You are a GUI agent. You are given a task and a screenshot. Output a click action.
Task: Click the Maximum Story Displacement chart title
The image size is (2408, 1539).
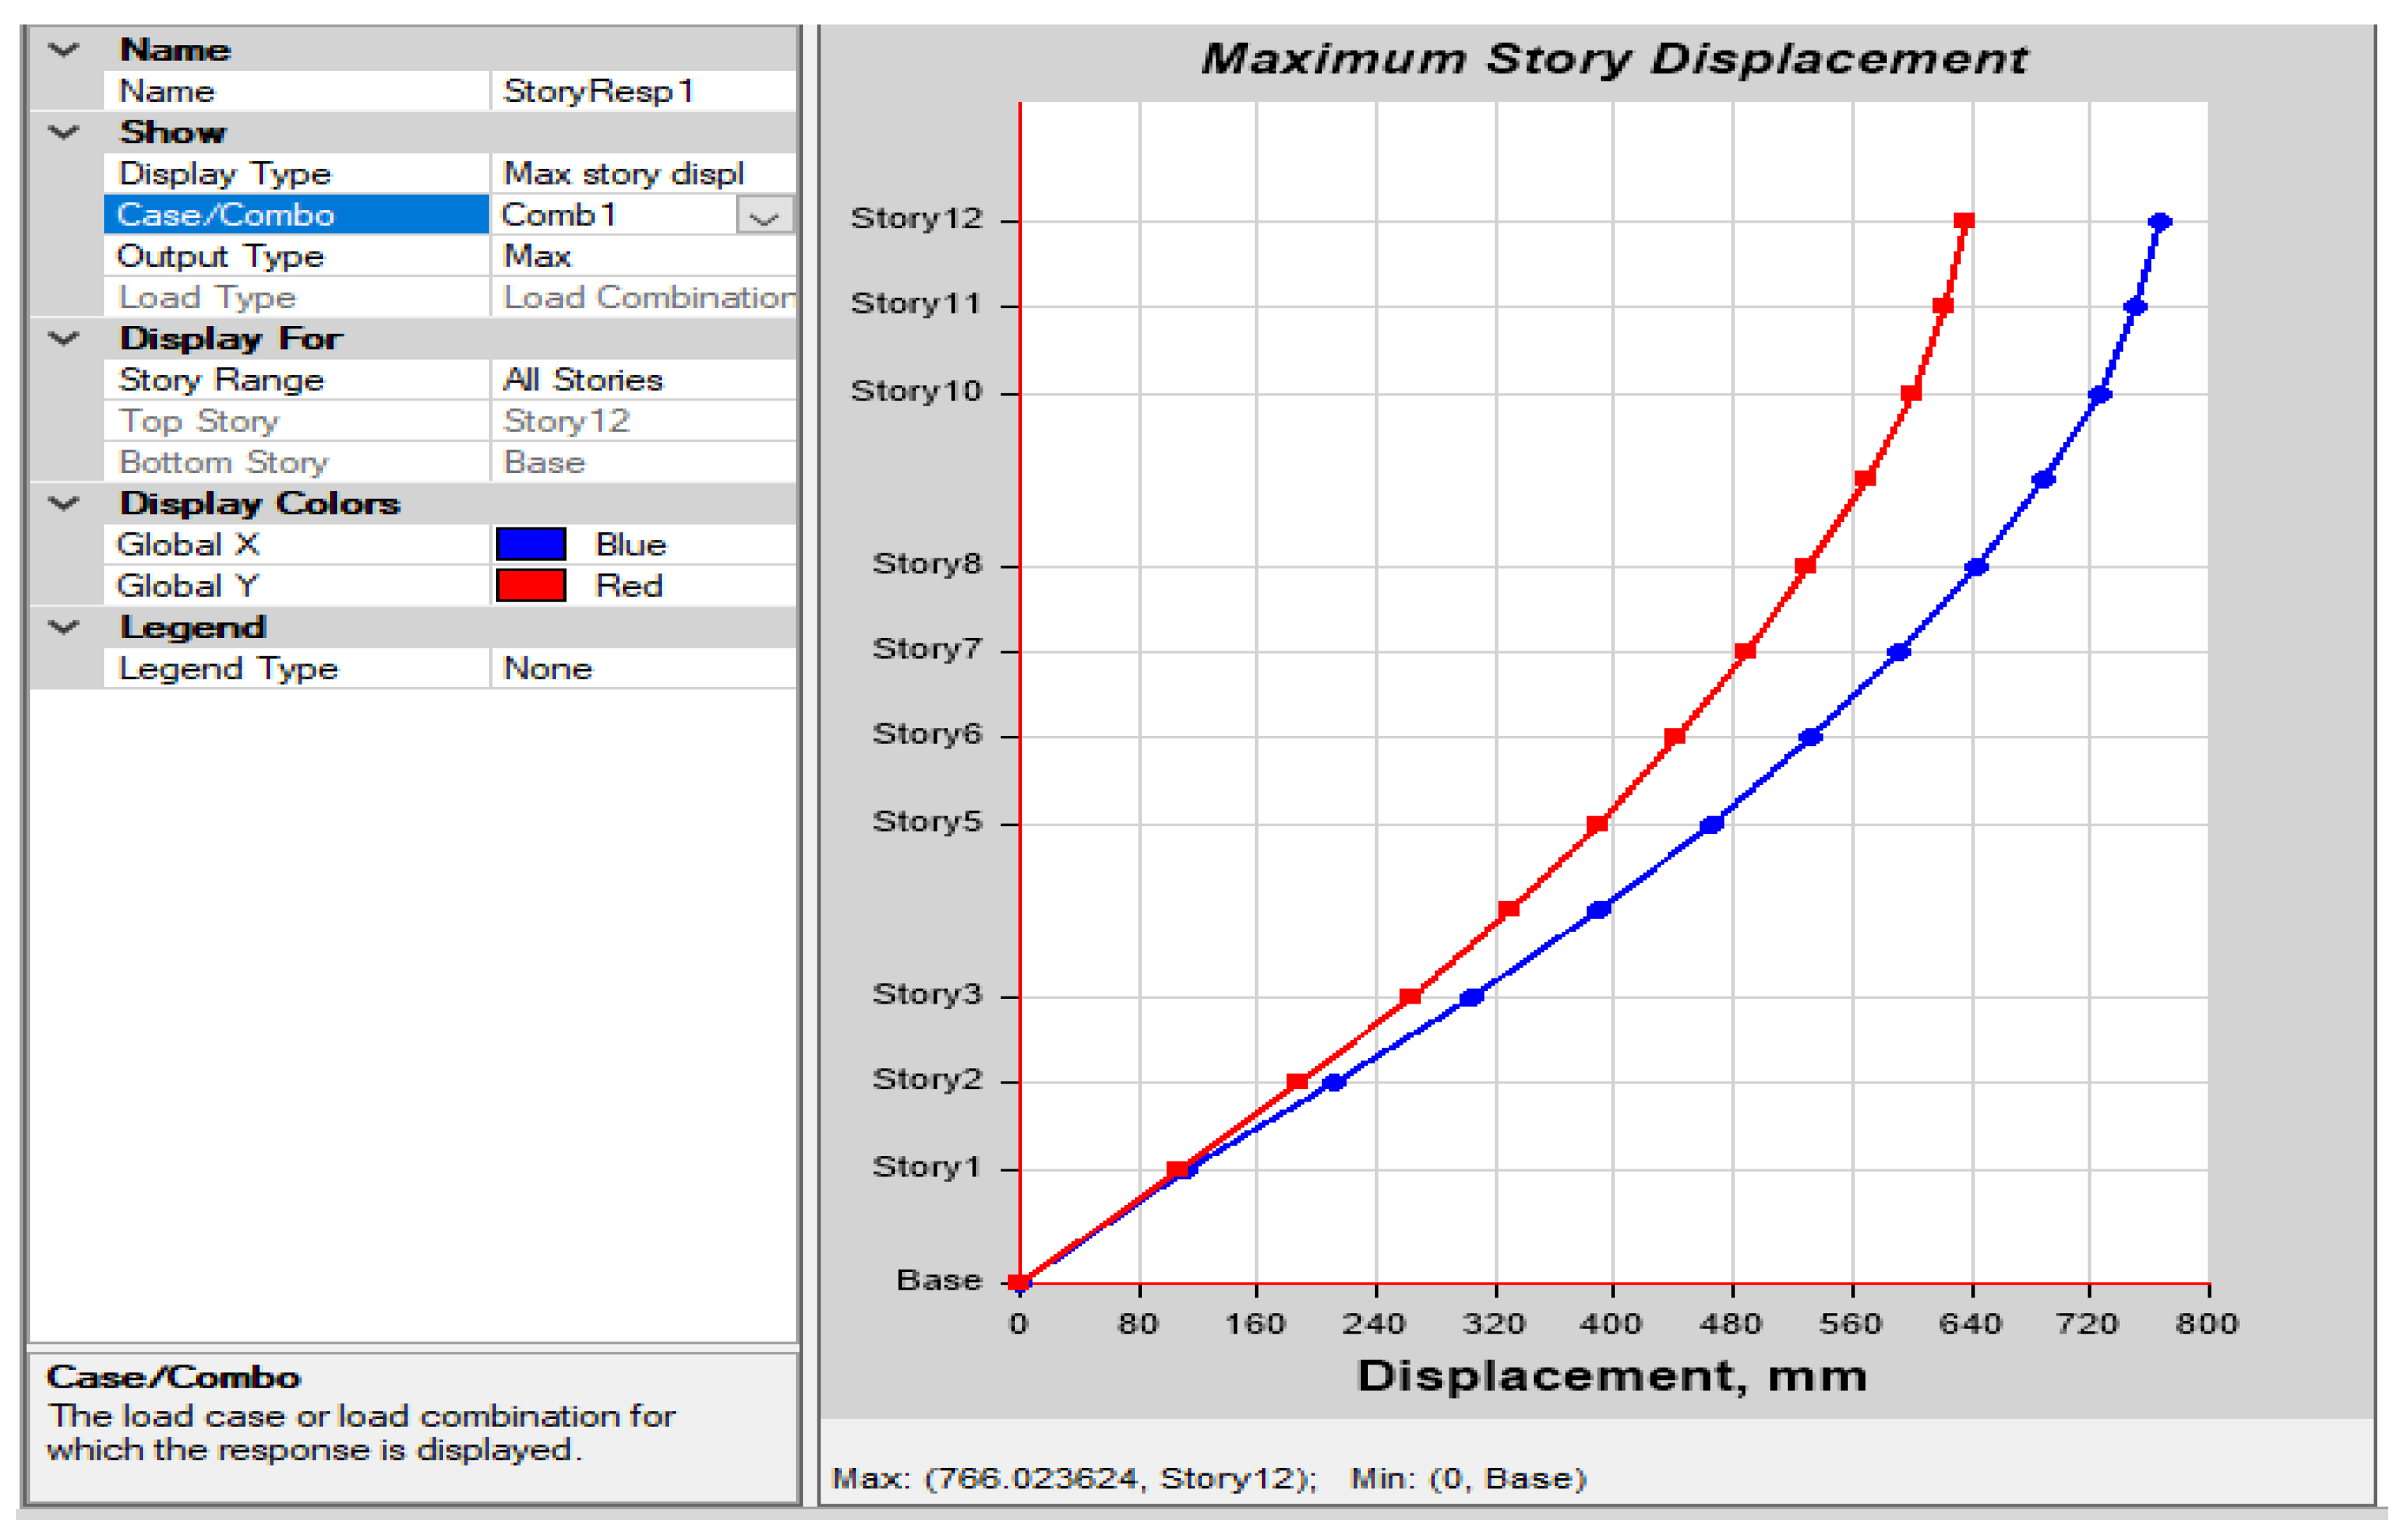pyautogui.click(x=1614, y=59)
